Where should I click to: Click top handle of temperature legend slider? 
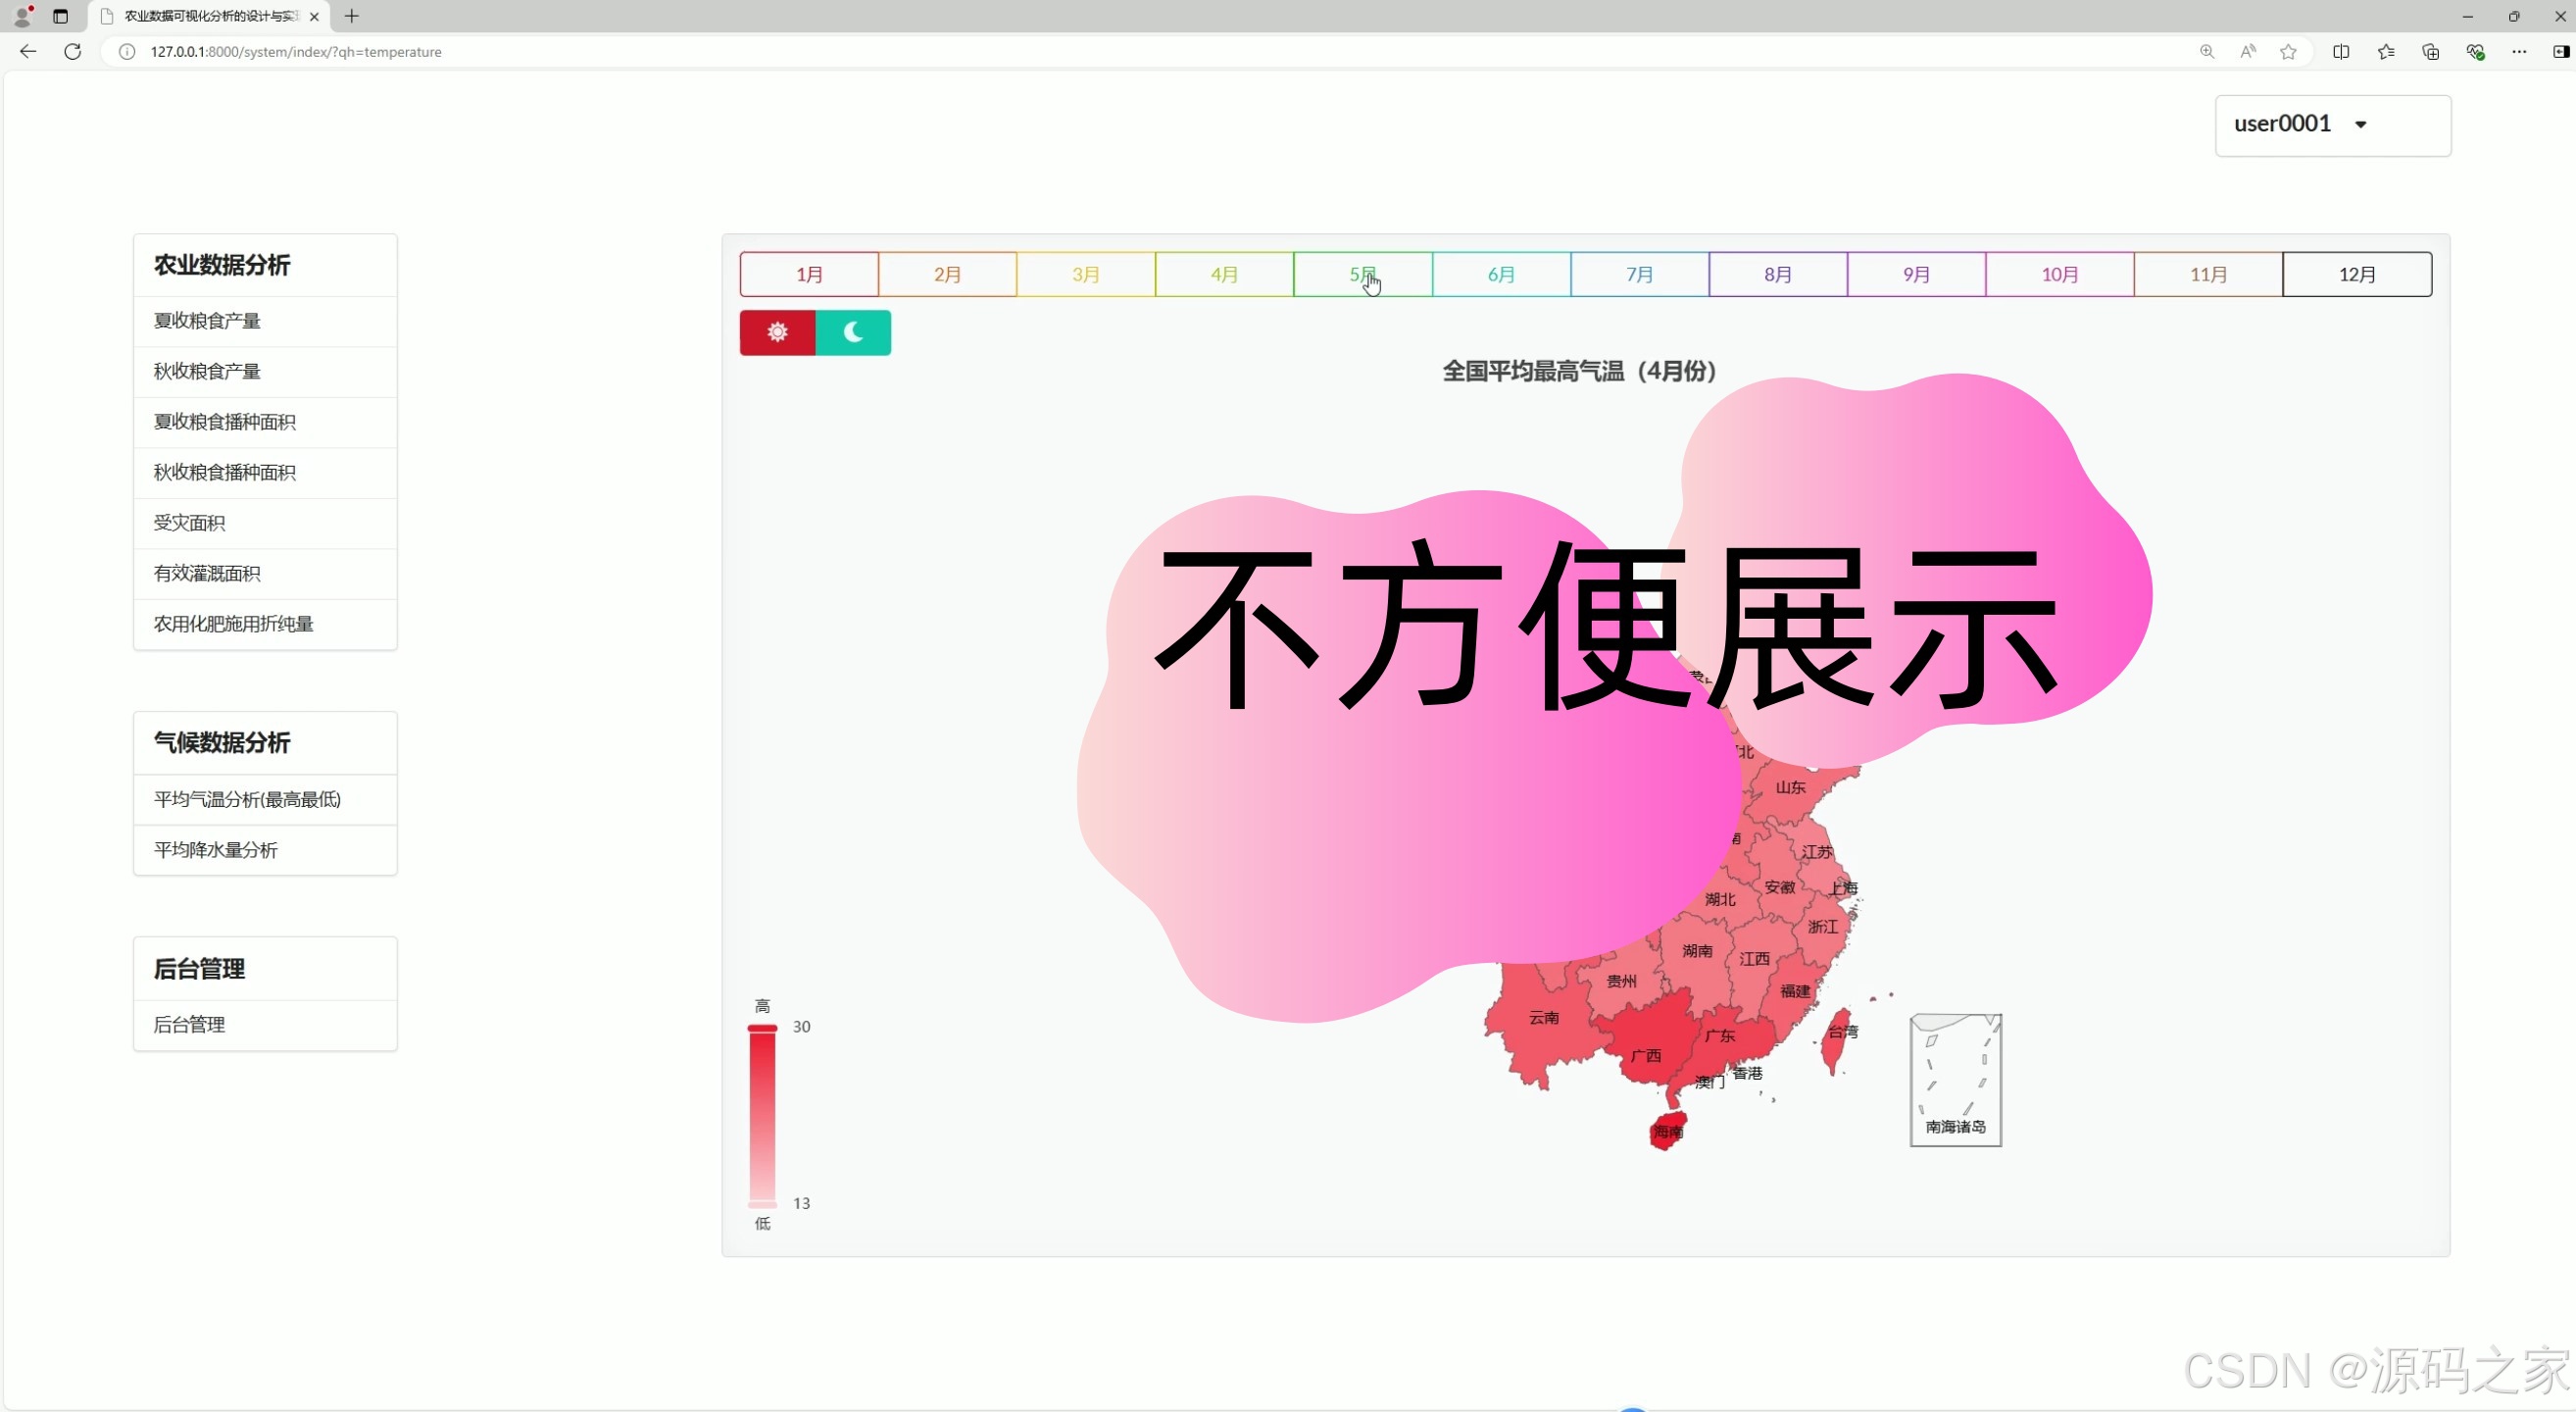[x=762, y=1028]
